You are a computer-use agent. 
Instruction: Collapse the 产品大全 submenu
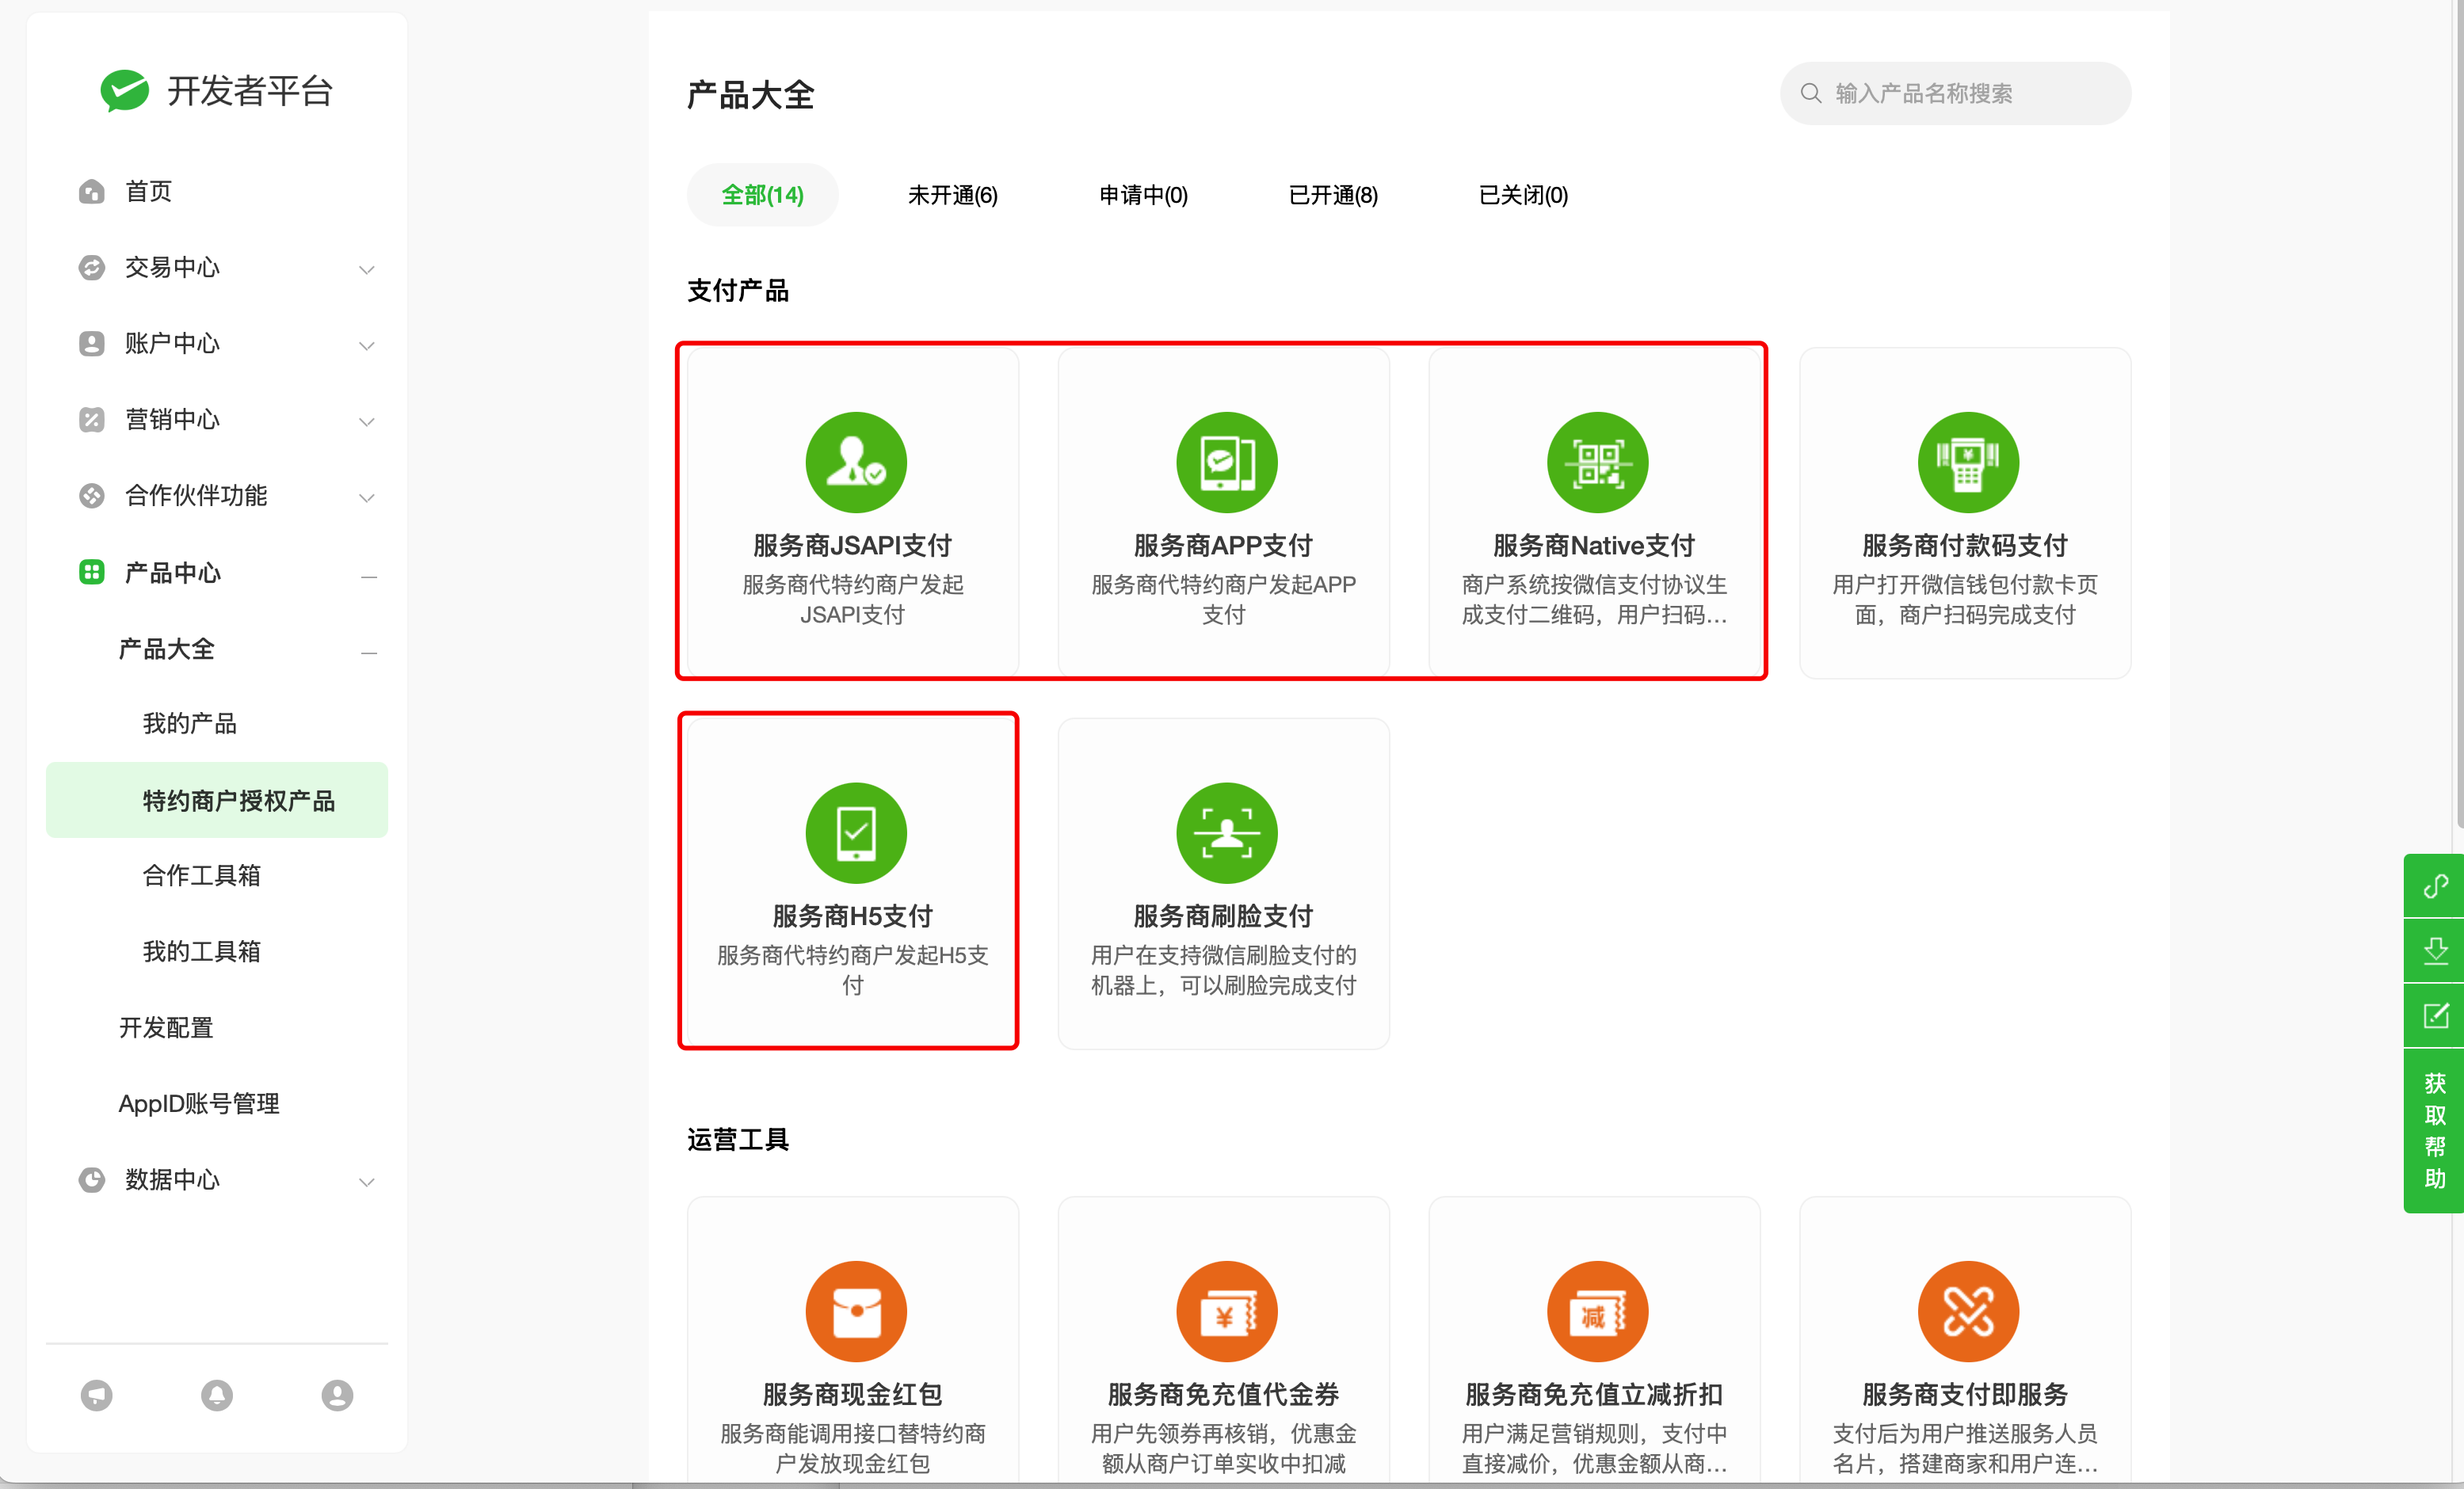point(369,652)
